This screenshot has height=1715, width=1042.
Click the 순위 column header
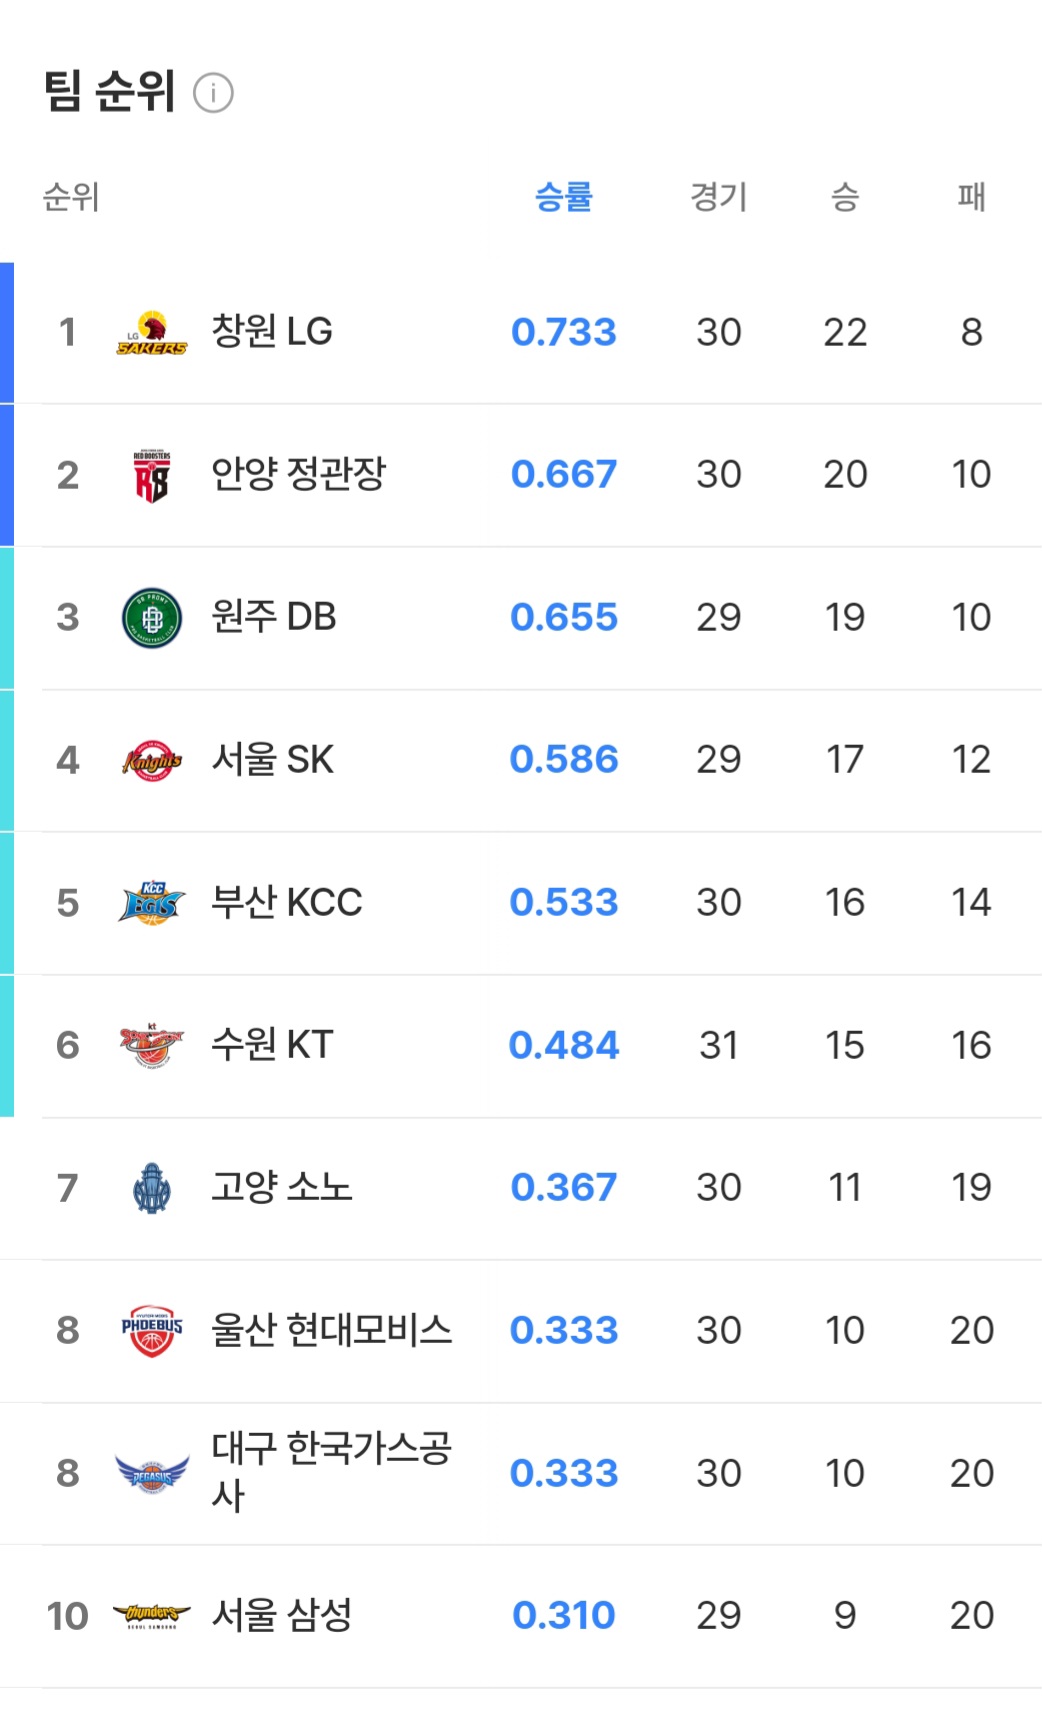(70, 196)
